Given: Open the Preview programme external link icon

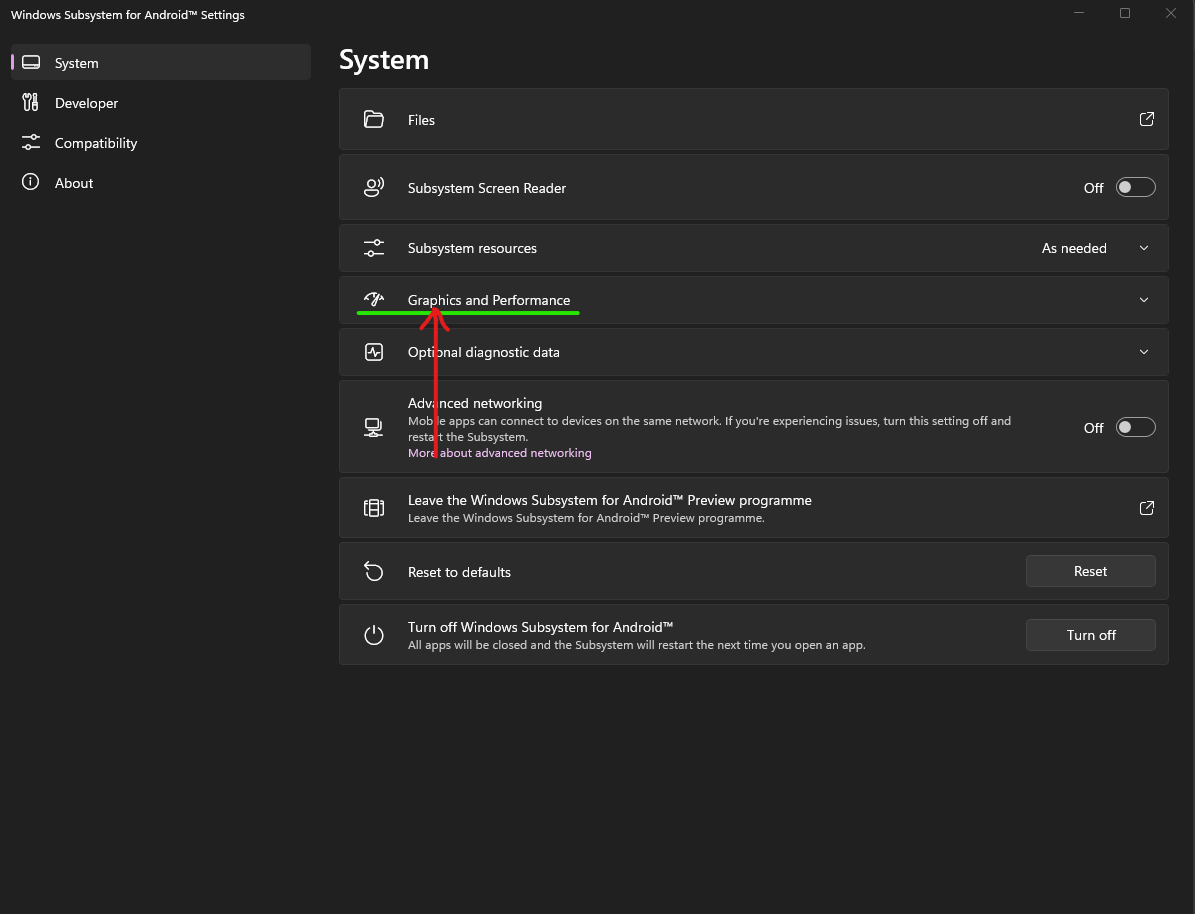Looking at the screenshot, I should [x=1146, y=508].
